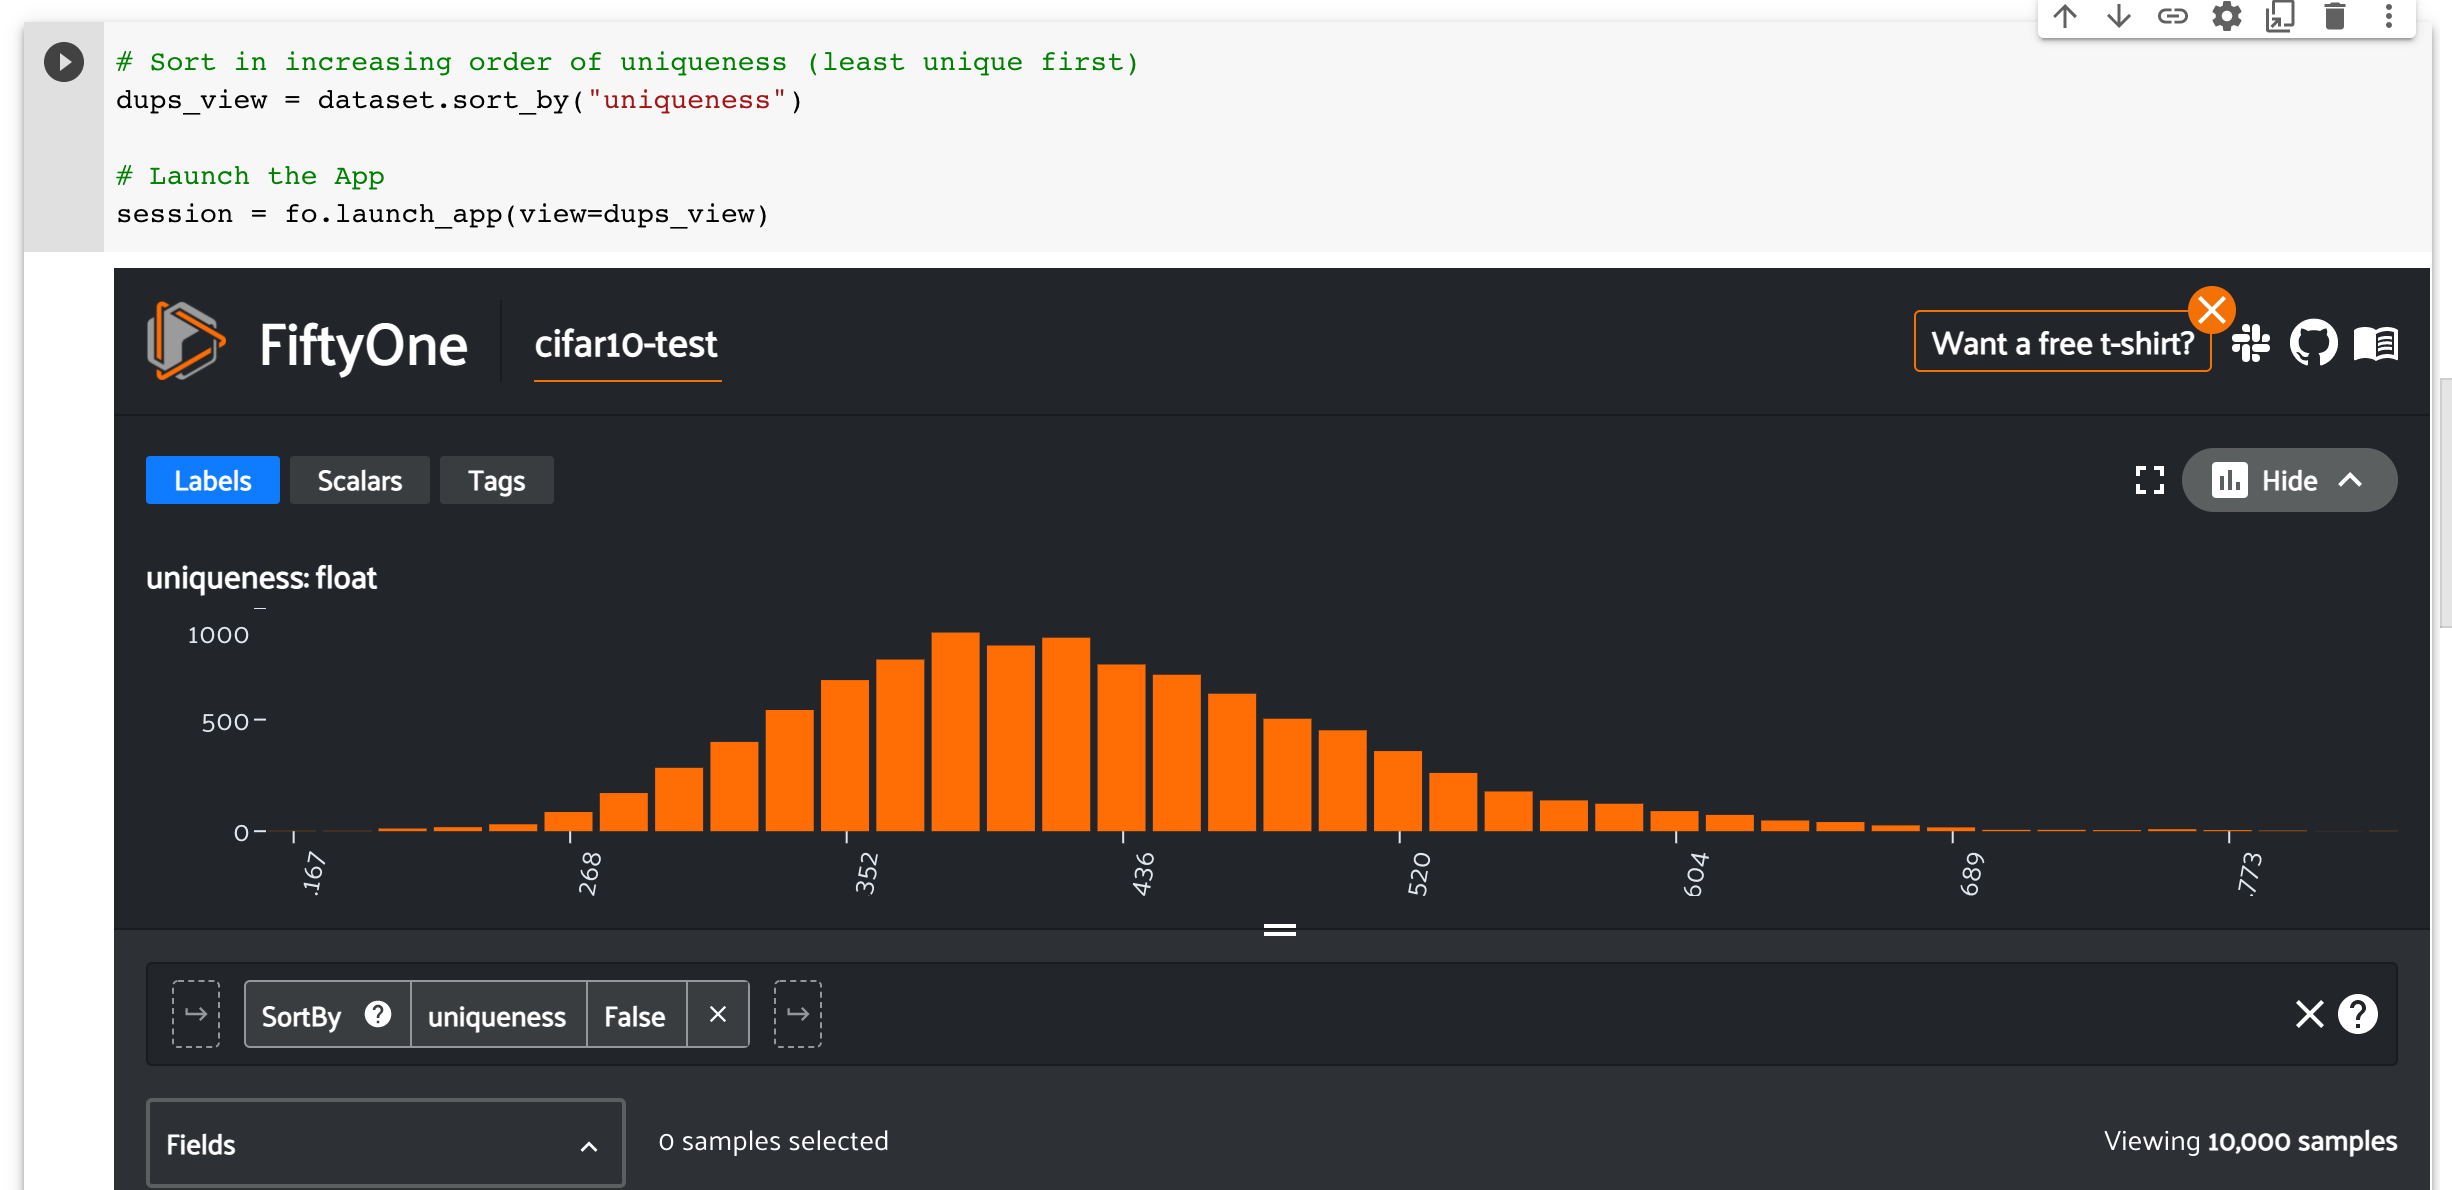Image resolution: width=2452 pixels, height=1190 pixels.
Task: Add stage before SortBy
Action: tap(196, 1014)
